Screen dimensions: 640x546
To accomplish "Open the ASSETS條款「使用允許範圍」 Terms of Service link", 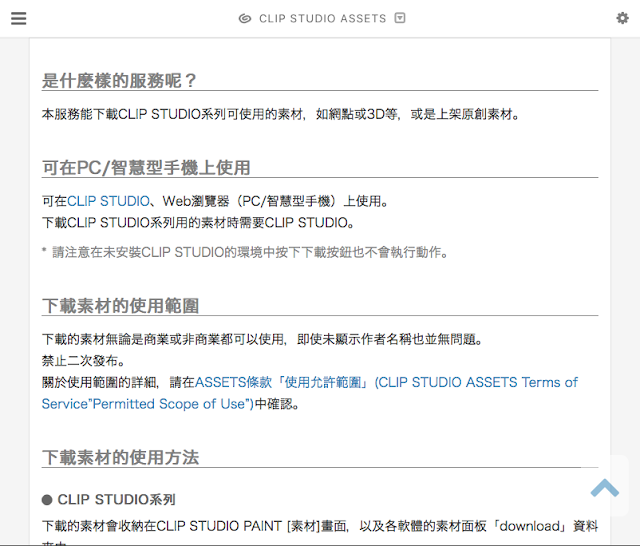I will [x=310, y=393].
